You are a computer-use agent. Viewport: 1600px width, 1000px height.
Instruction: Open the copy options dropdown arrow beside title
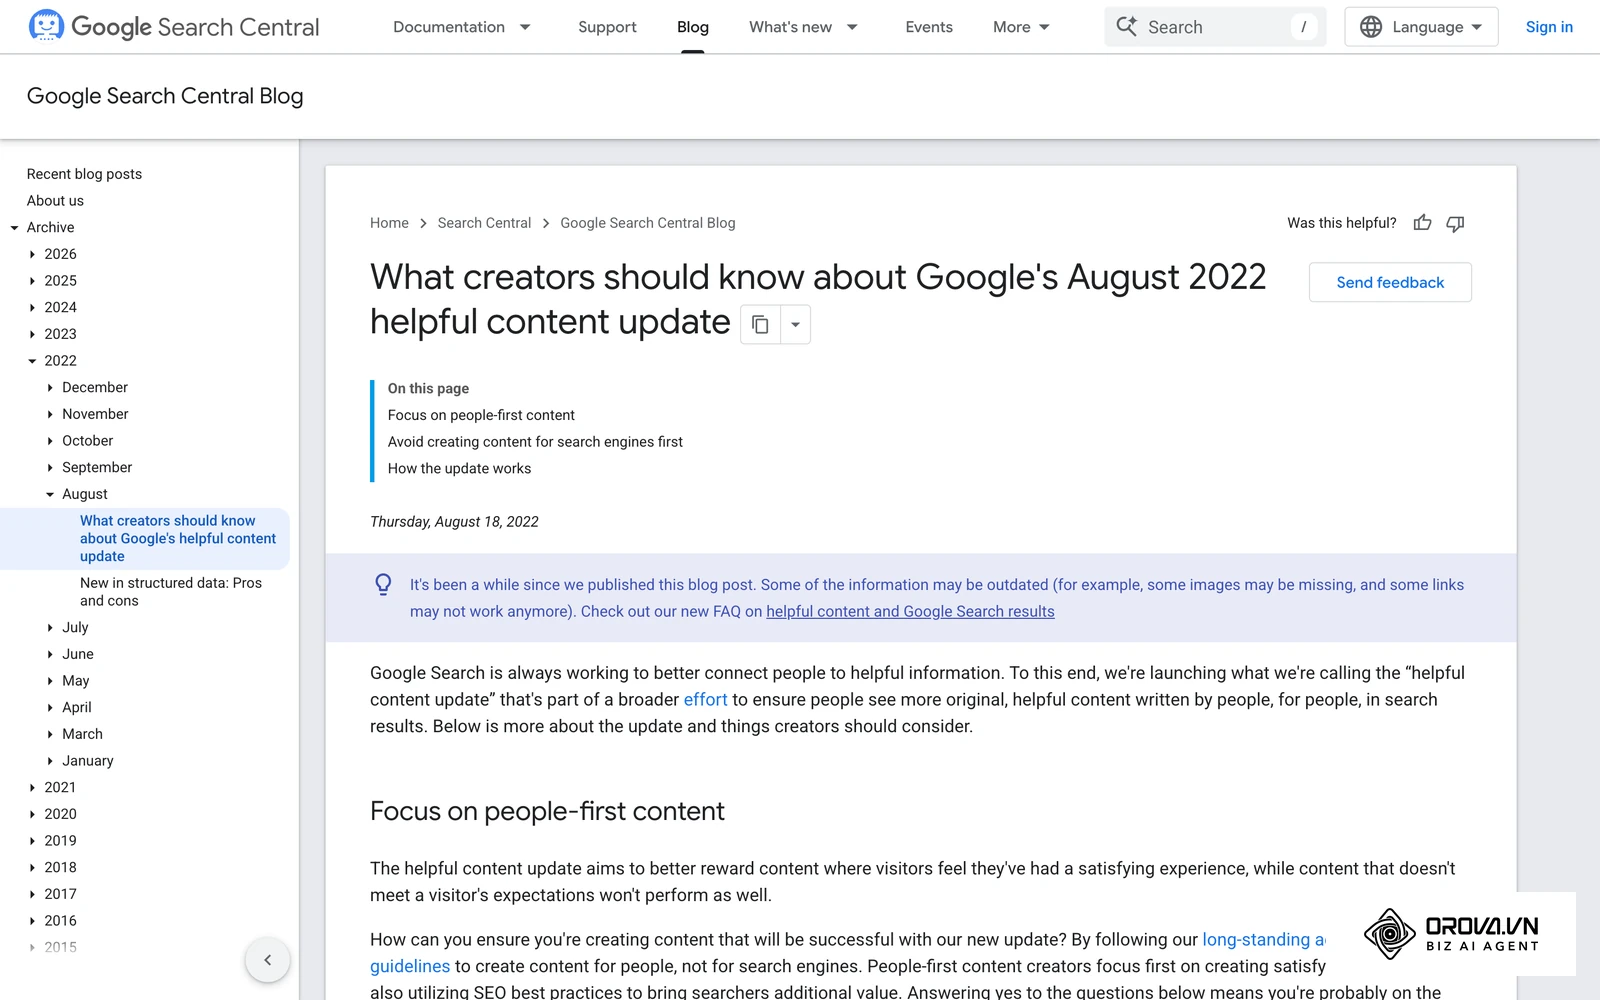click(795, 324)
